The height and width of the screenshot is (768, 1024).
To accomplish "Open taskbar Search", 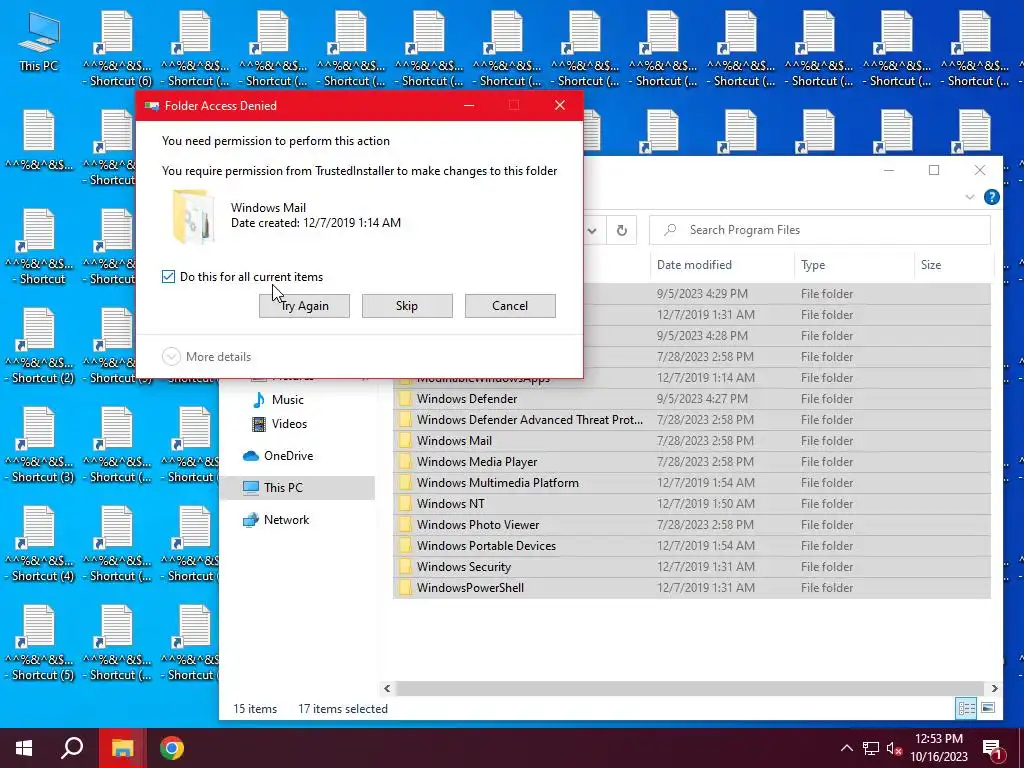I will [72, 748].
